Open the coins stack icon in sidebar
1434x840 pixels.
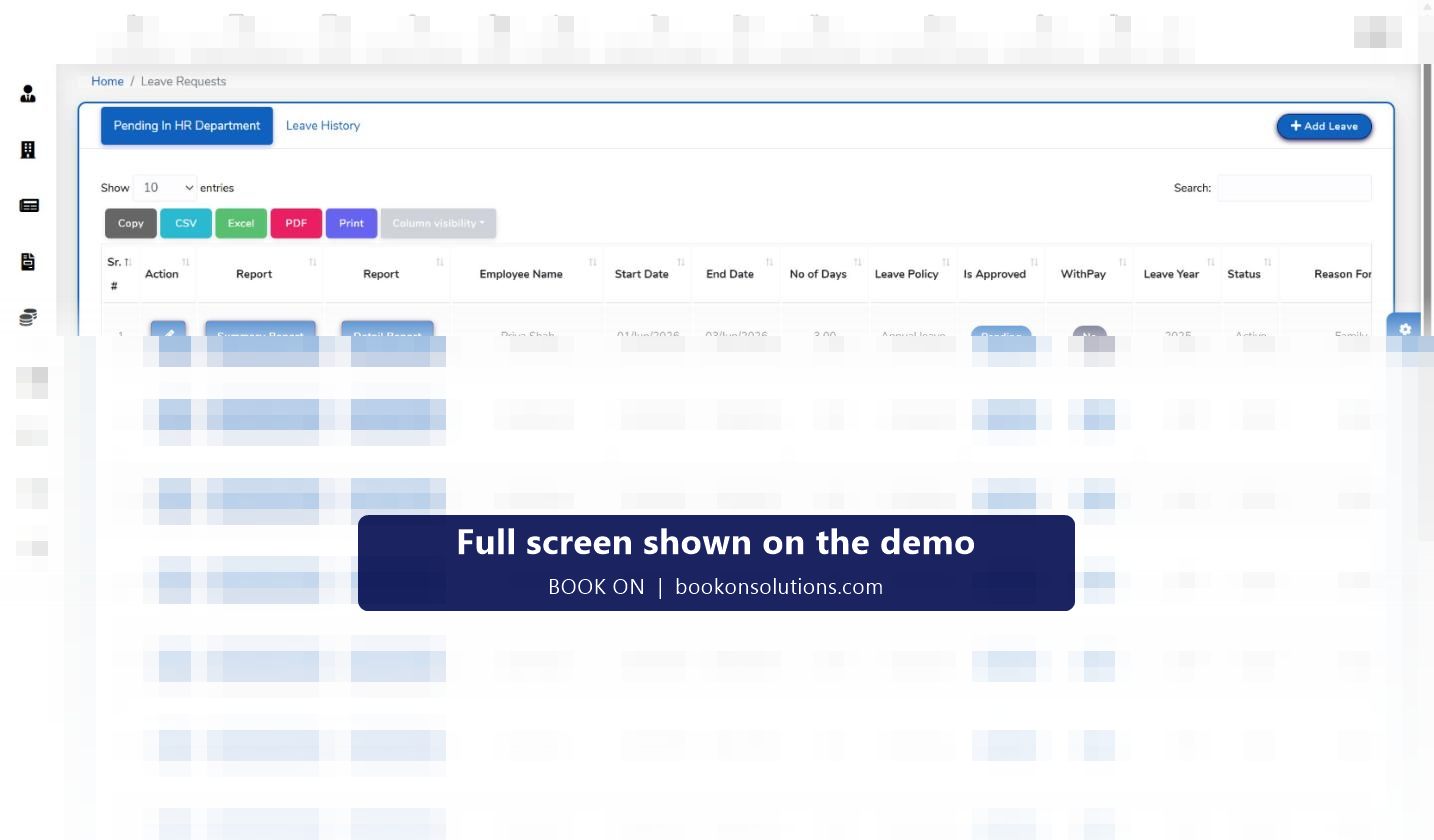click(x=28, y=317)
